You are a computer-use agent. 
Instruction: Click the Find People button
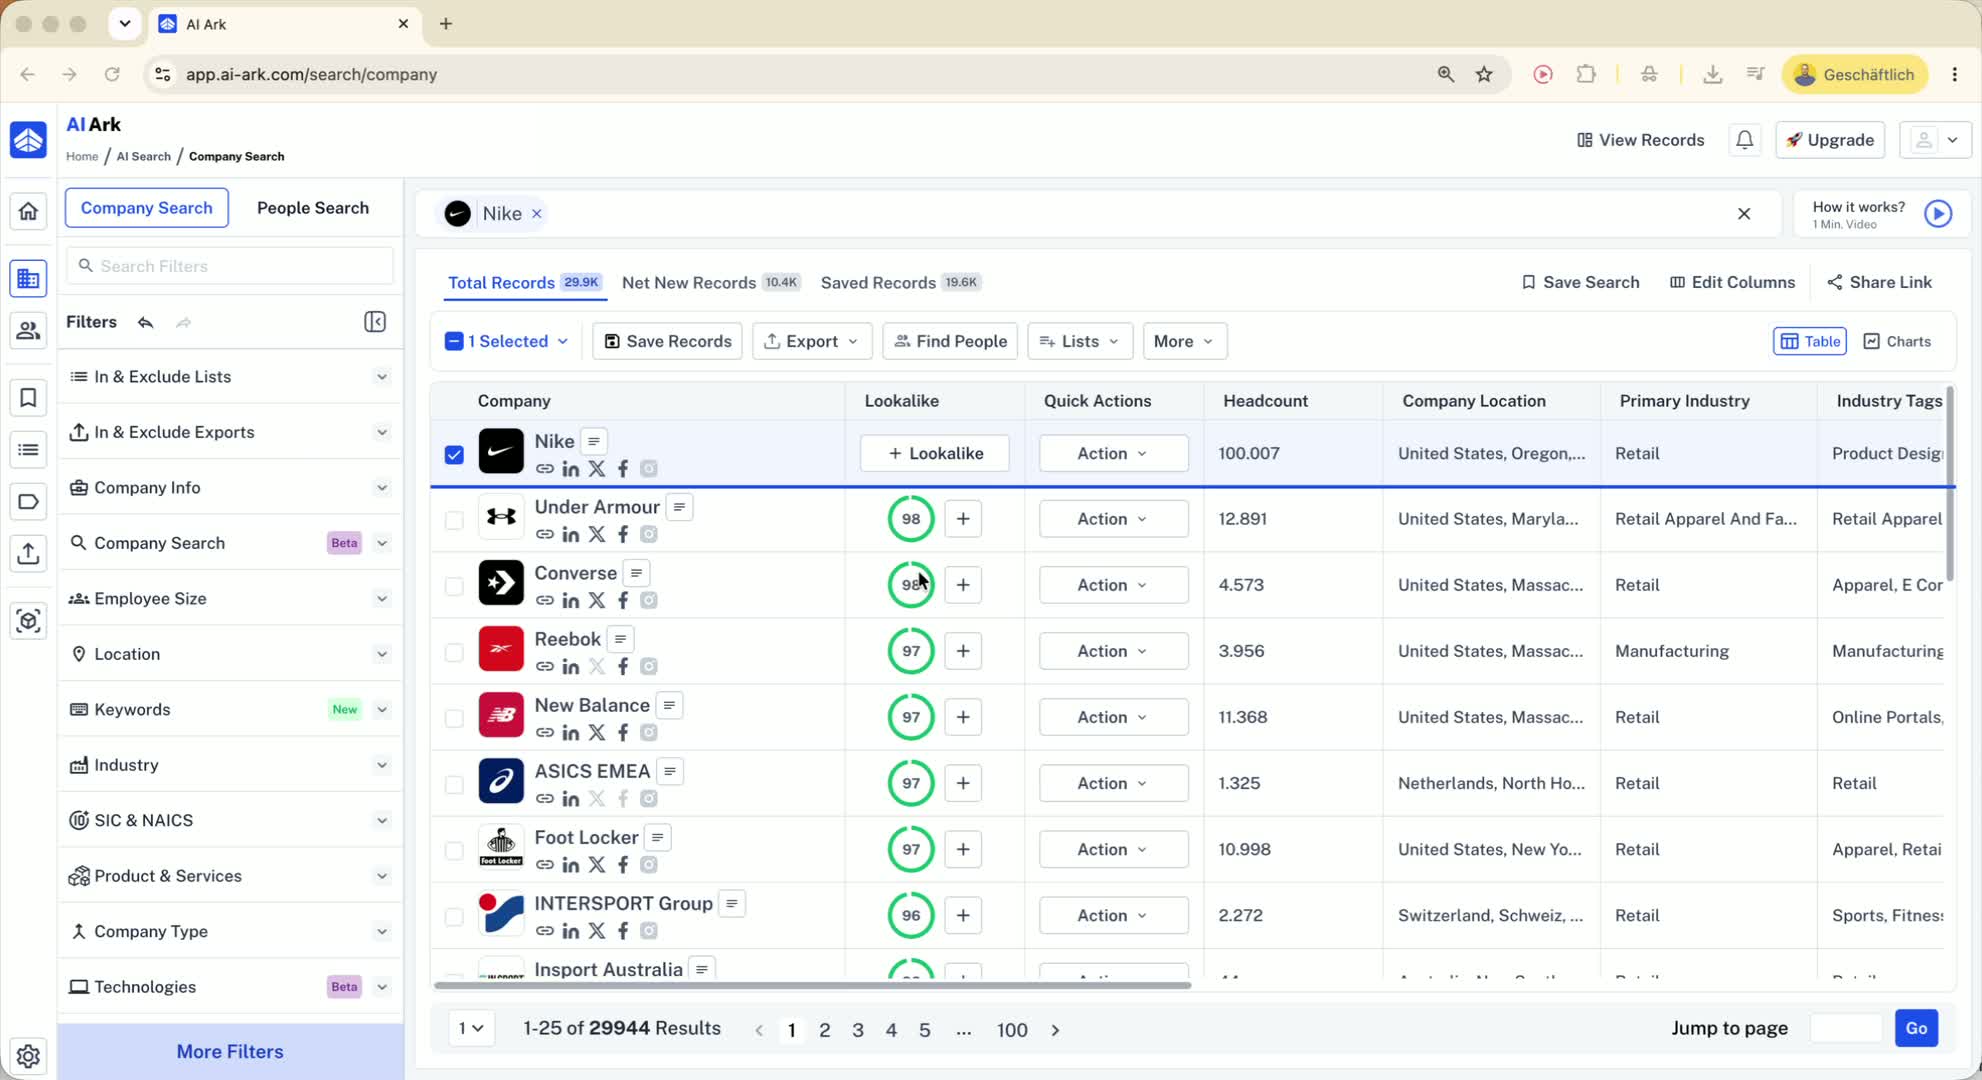(950, 341)
